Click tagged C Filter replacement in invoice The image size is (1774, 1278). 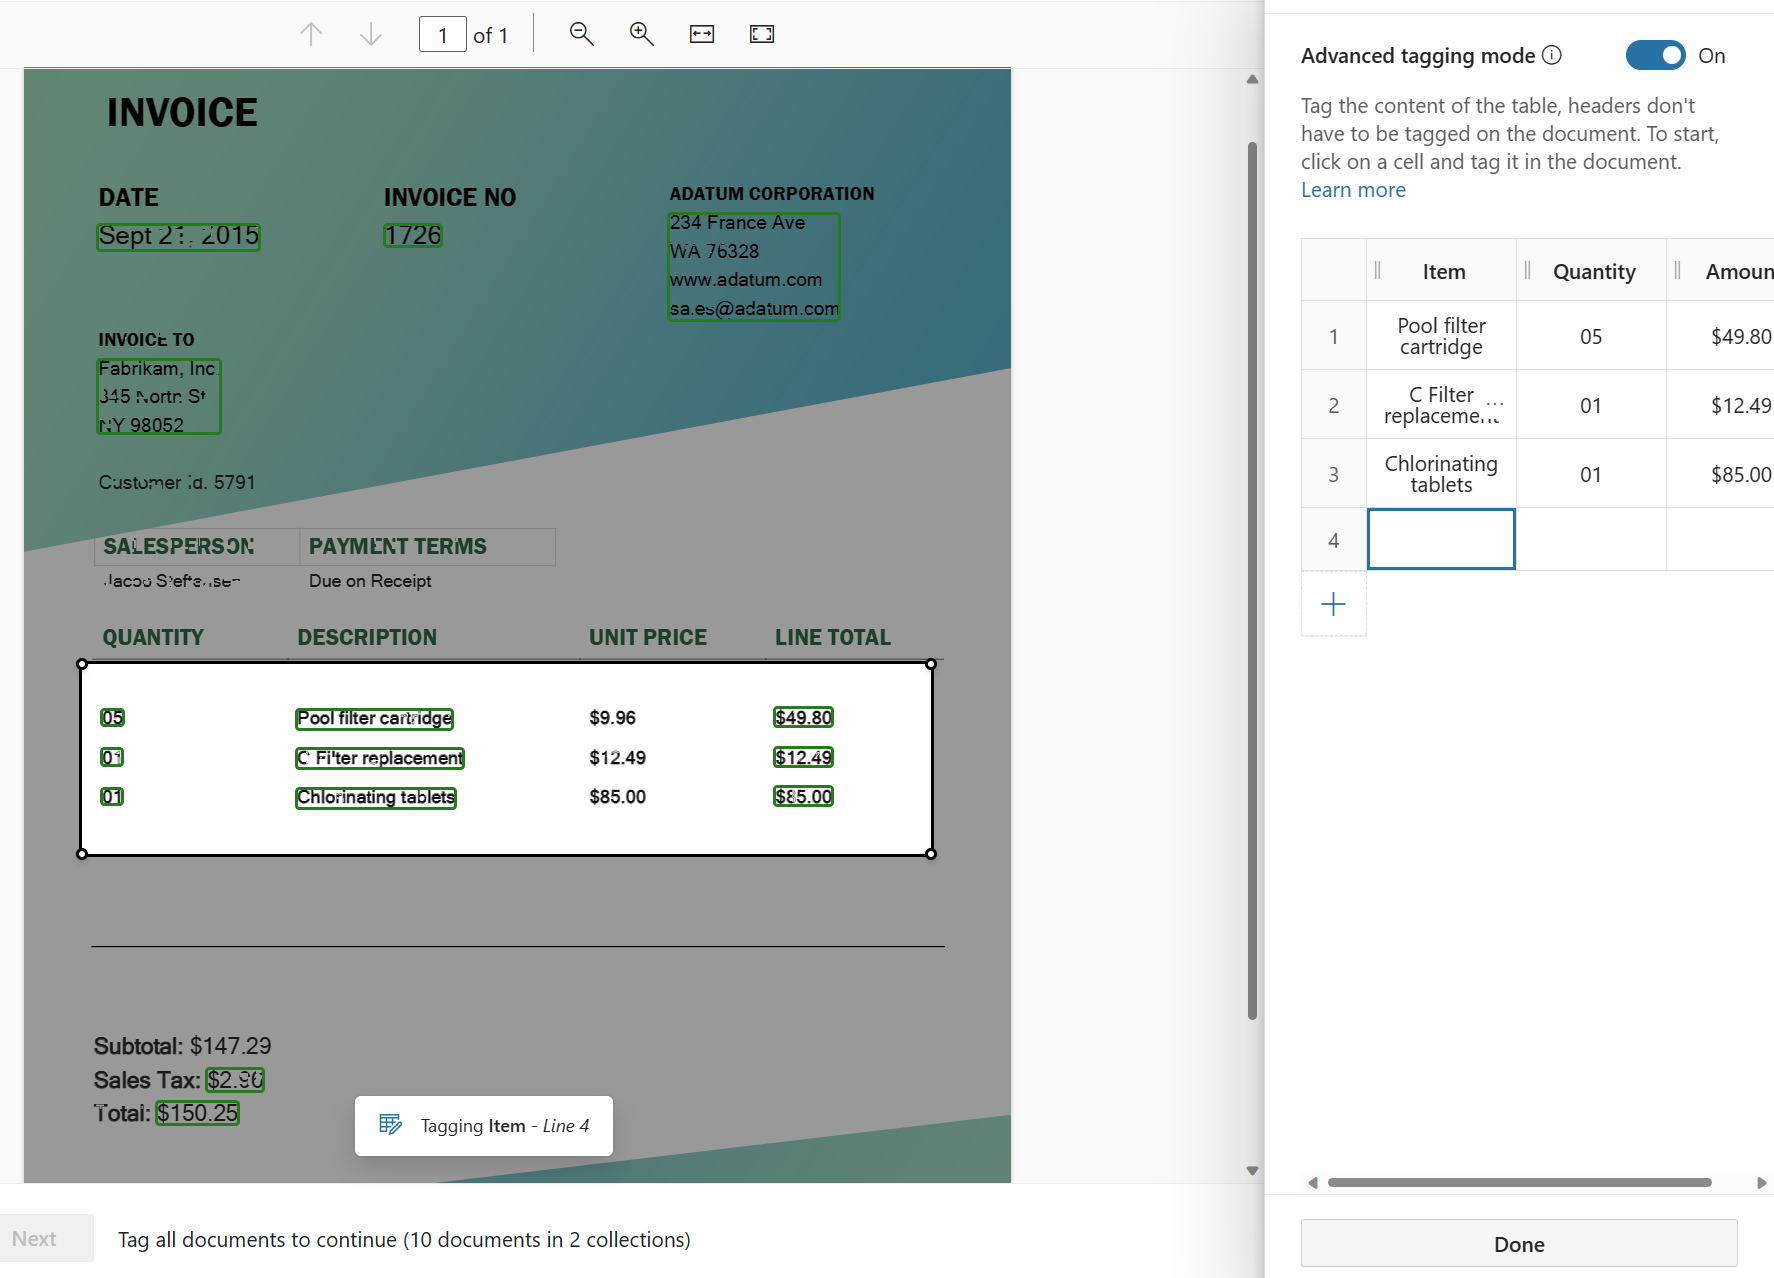point(380,758)
